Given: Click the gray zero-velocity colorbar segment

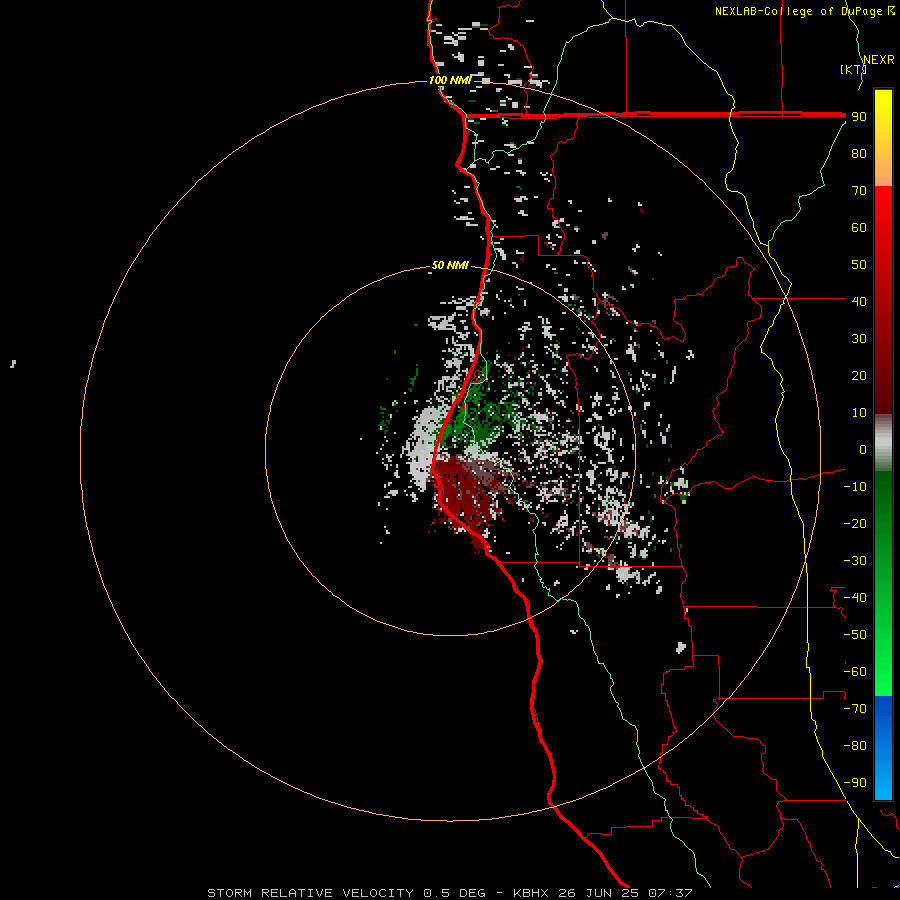Looking at the screenshot, I should [883, 443].
